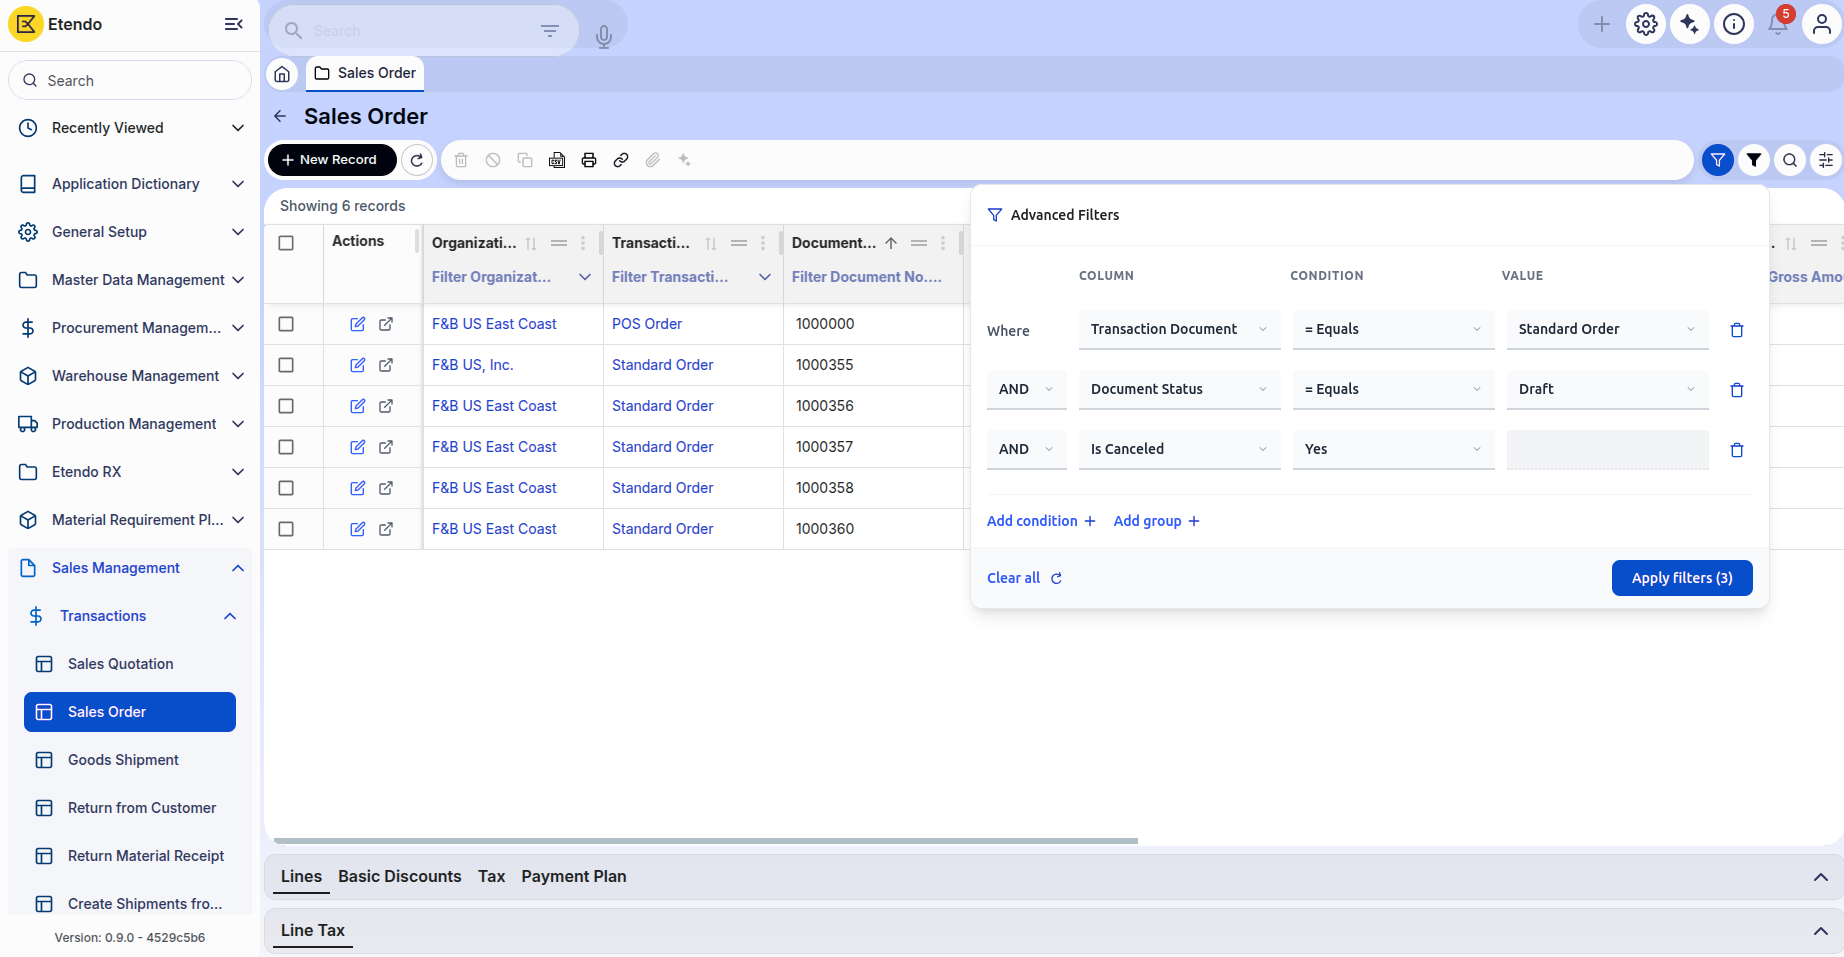Toggle the select-all rows checkbox

pyautogui.click(x=286, y=243)
